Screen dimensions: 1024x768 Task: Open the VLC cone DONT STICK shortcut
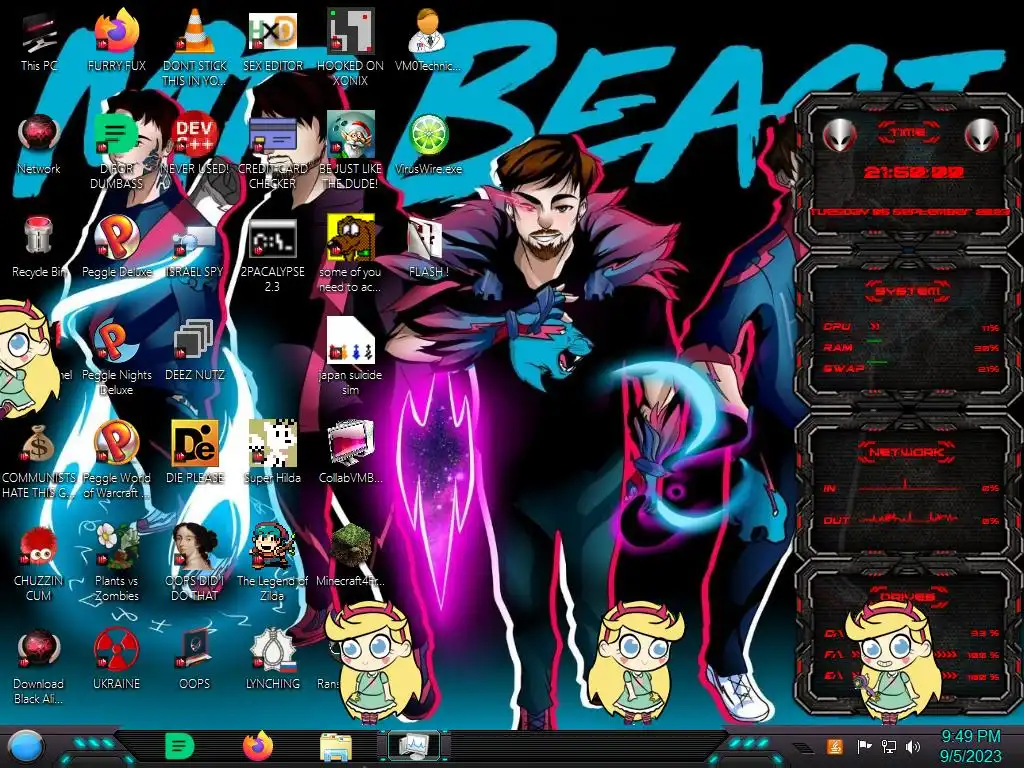point(195,47)
